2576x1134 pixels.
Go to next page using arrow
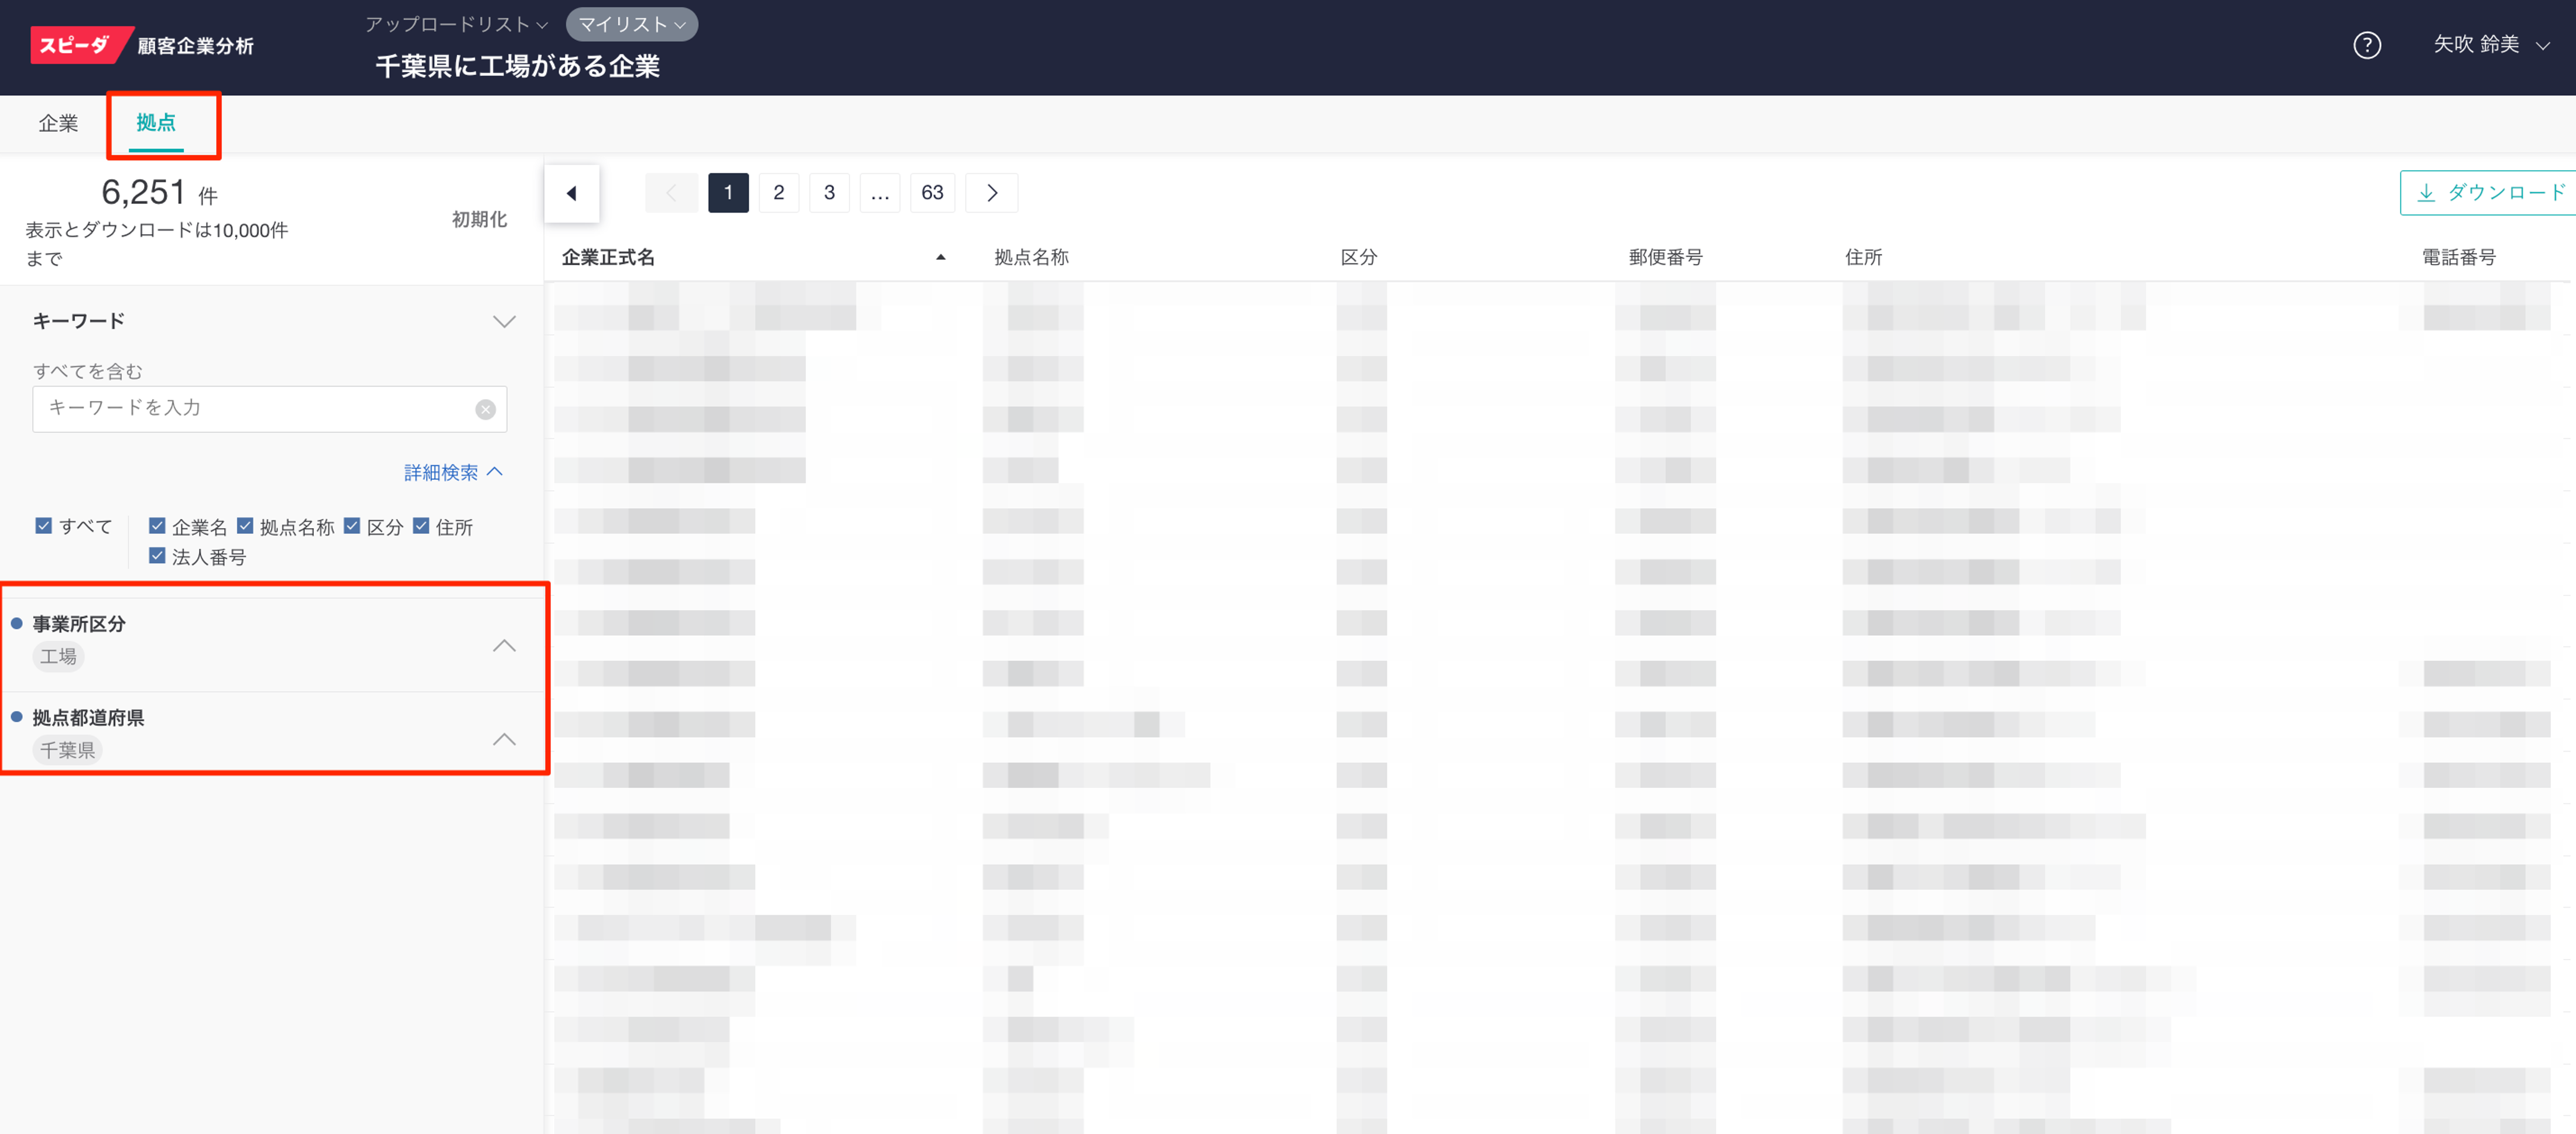coord(991,193)
